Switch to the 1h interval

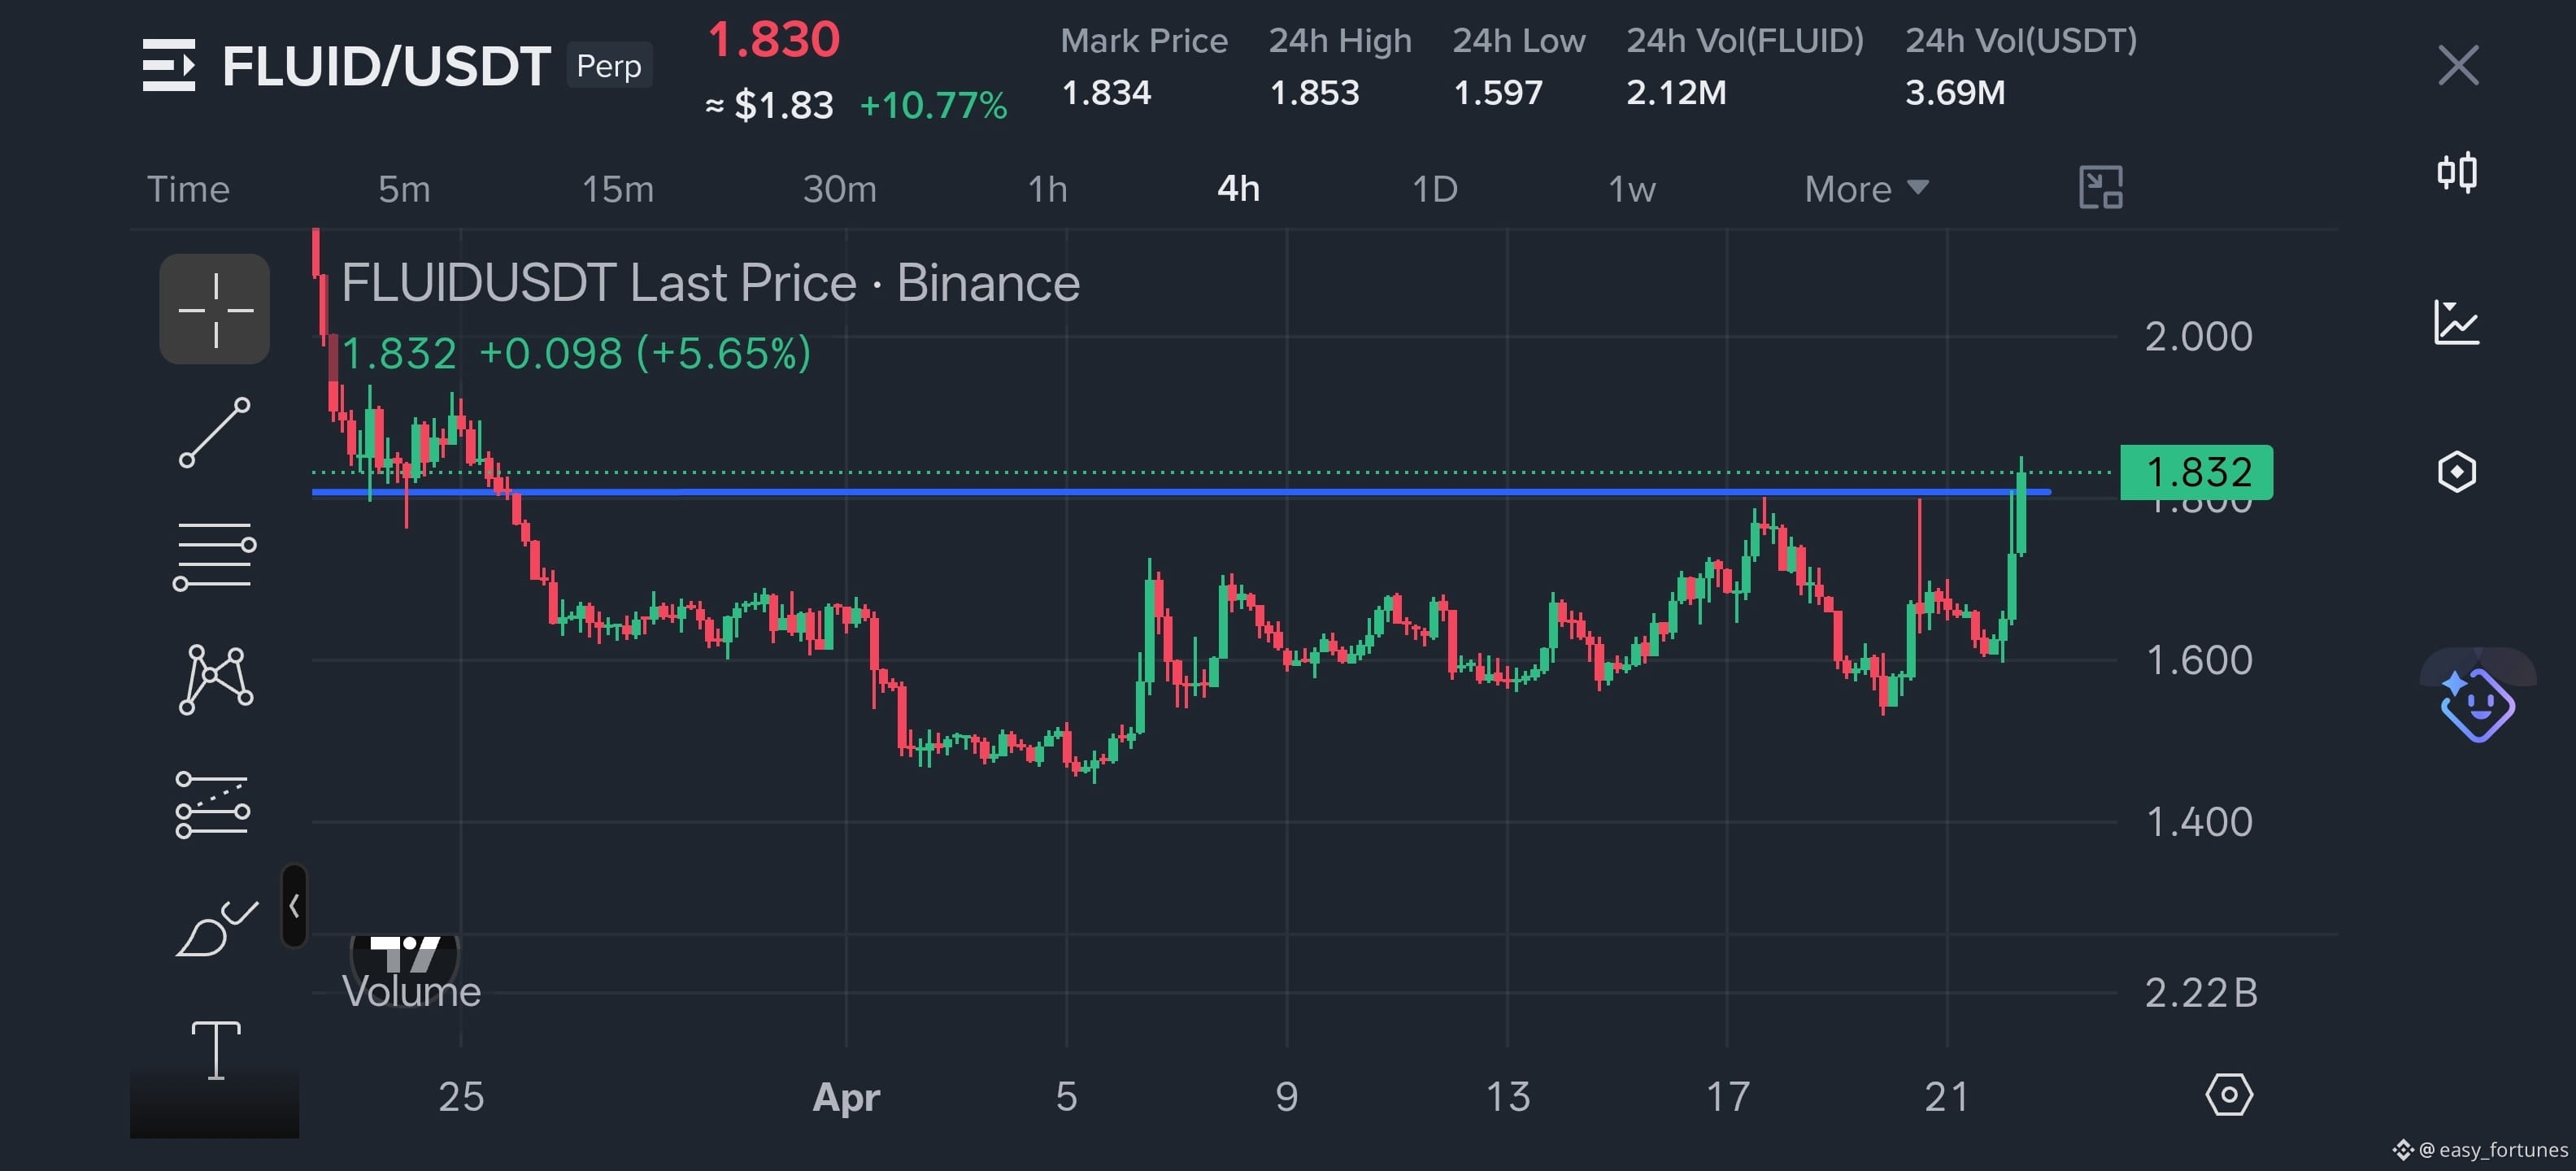coord(1048,189)
